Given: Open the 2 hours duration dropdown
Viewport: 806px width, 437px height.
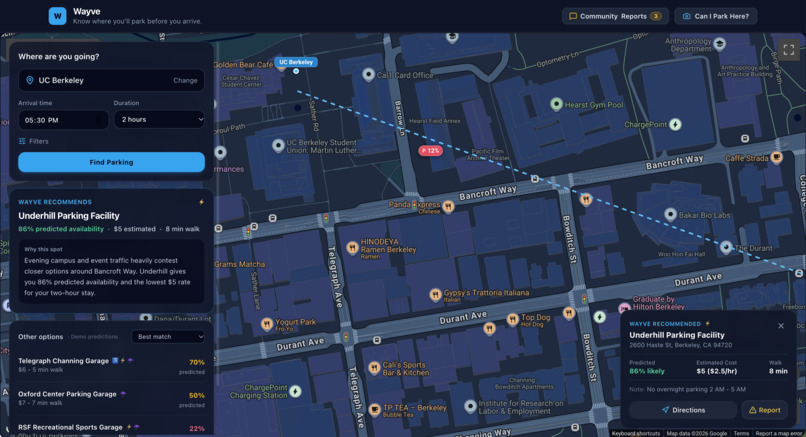Looking at the screenshot, I should pyautogui.click(x=159, y=119).
